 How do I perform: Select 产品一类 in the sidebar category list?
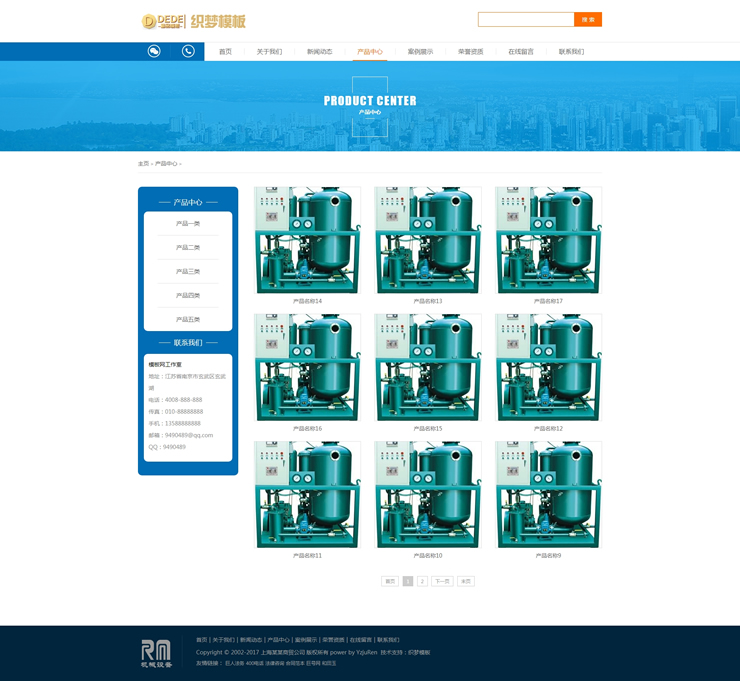[188, 224]
